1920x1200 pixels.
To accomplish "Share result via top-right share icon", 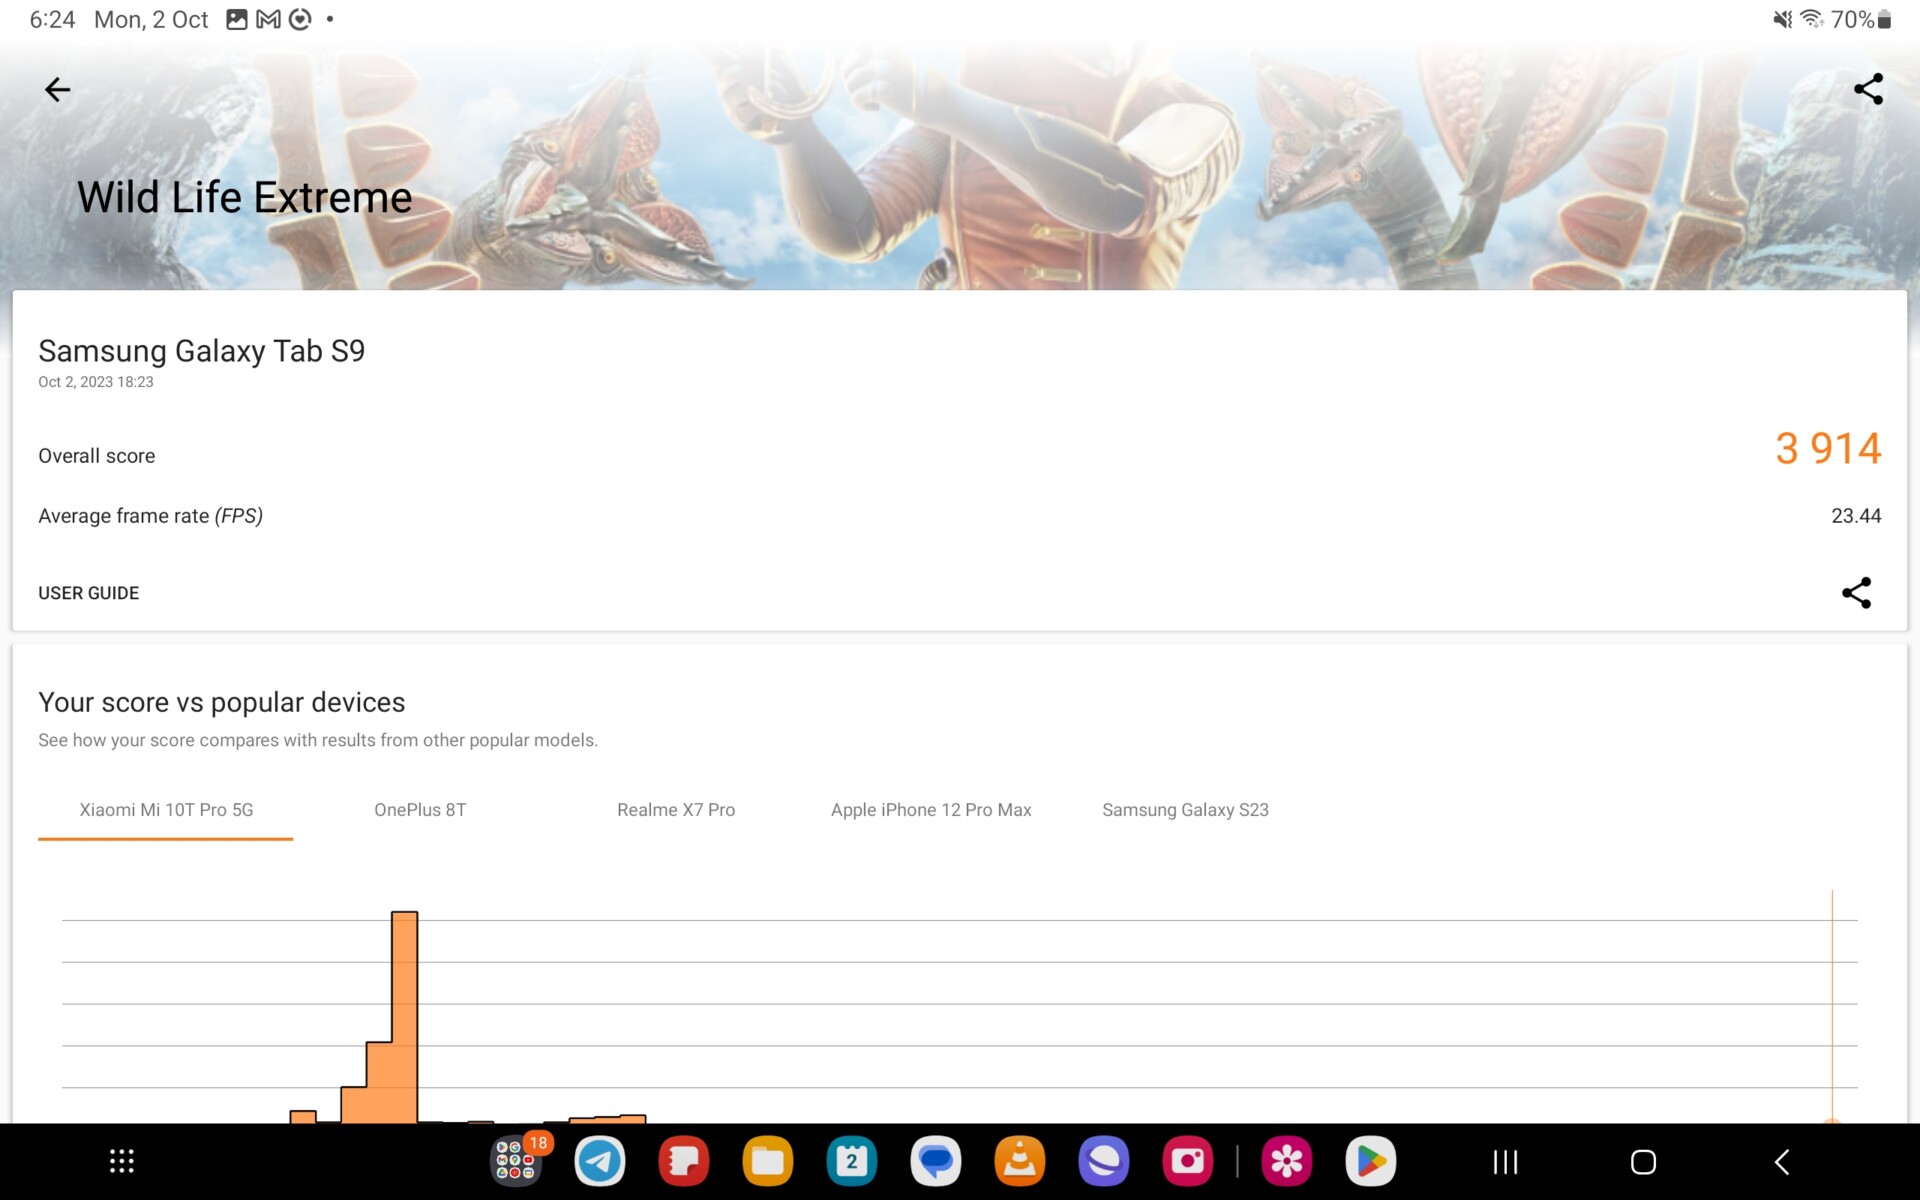I will point(1868,89).
